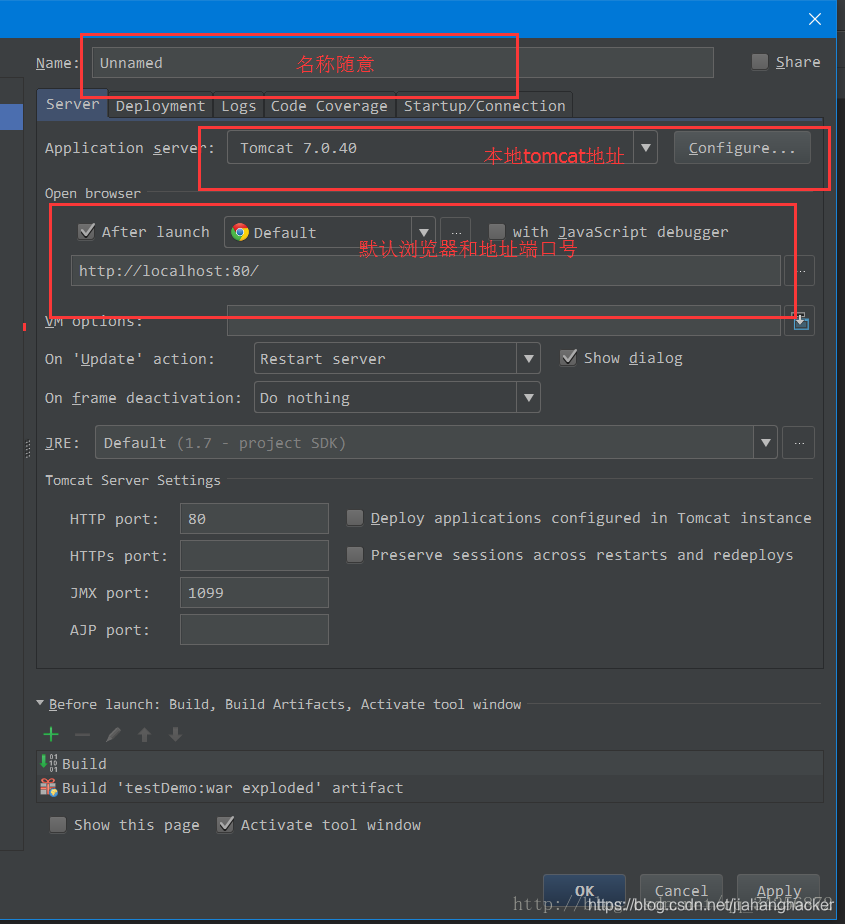Image resolution: width=845 pixels, height=924 pixels.
Task: Enable Deploy applications configured in Tomcat instance
Action: [x=355, y=518]
